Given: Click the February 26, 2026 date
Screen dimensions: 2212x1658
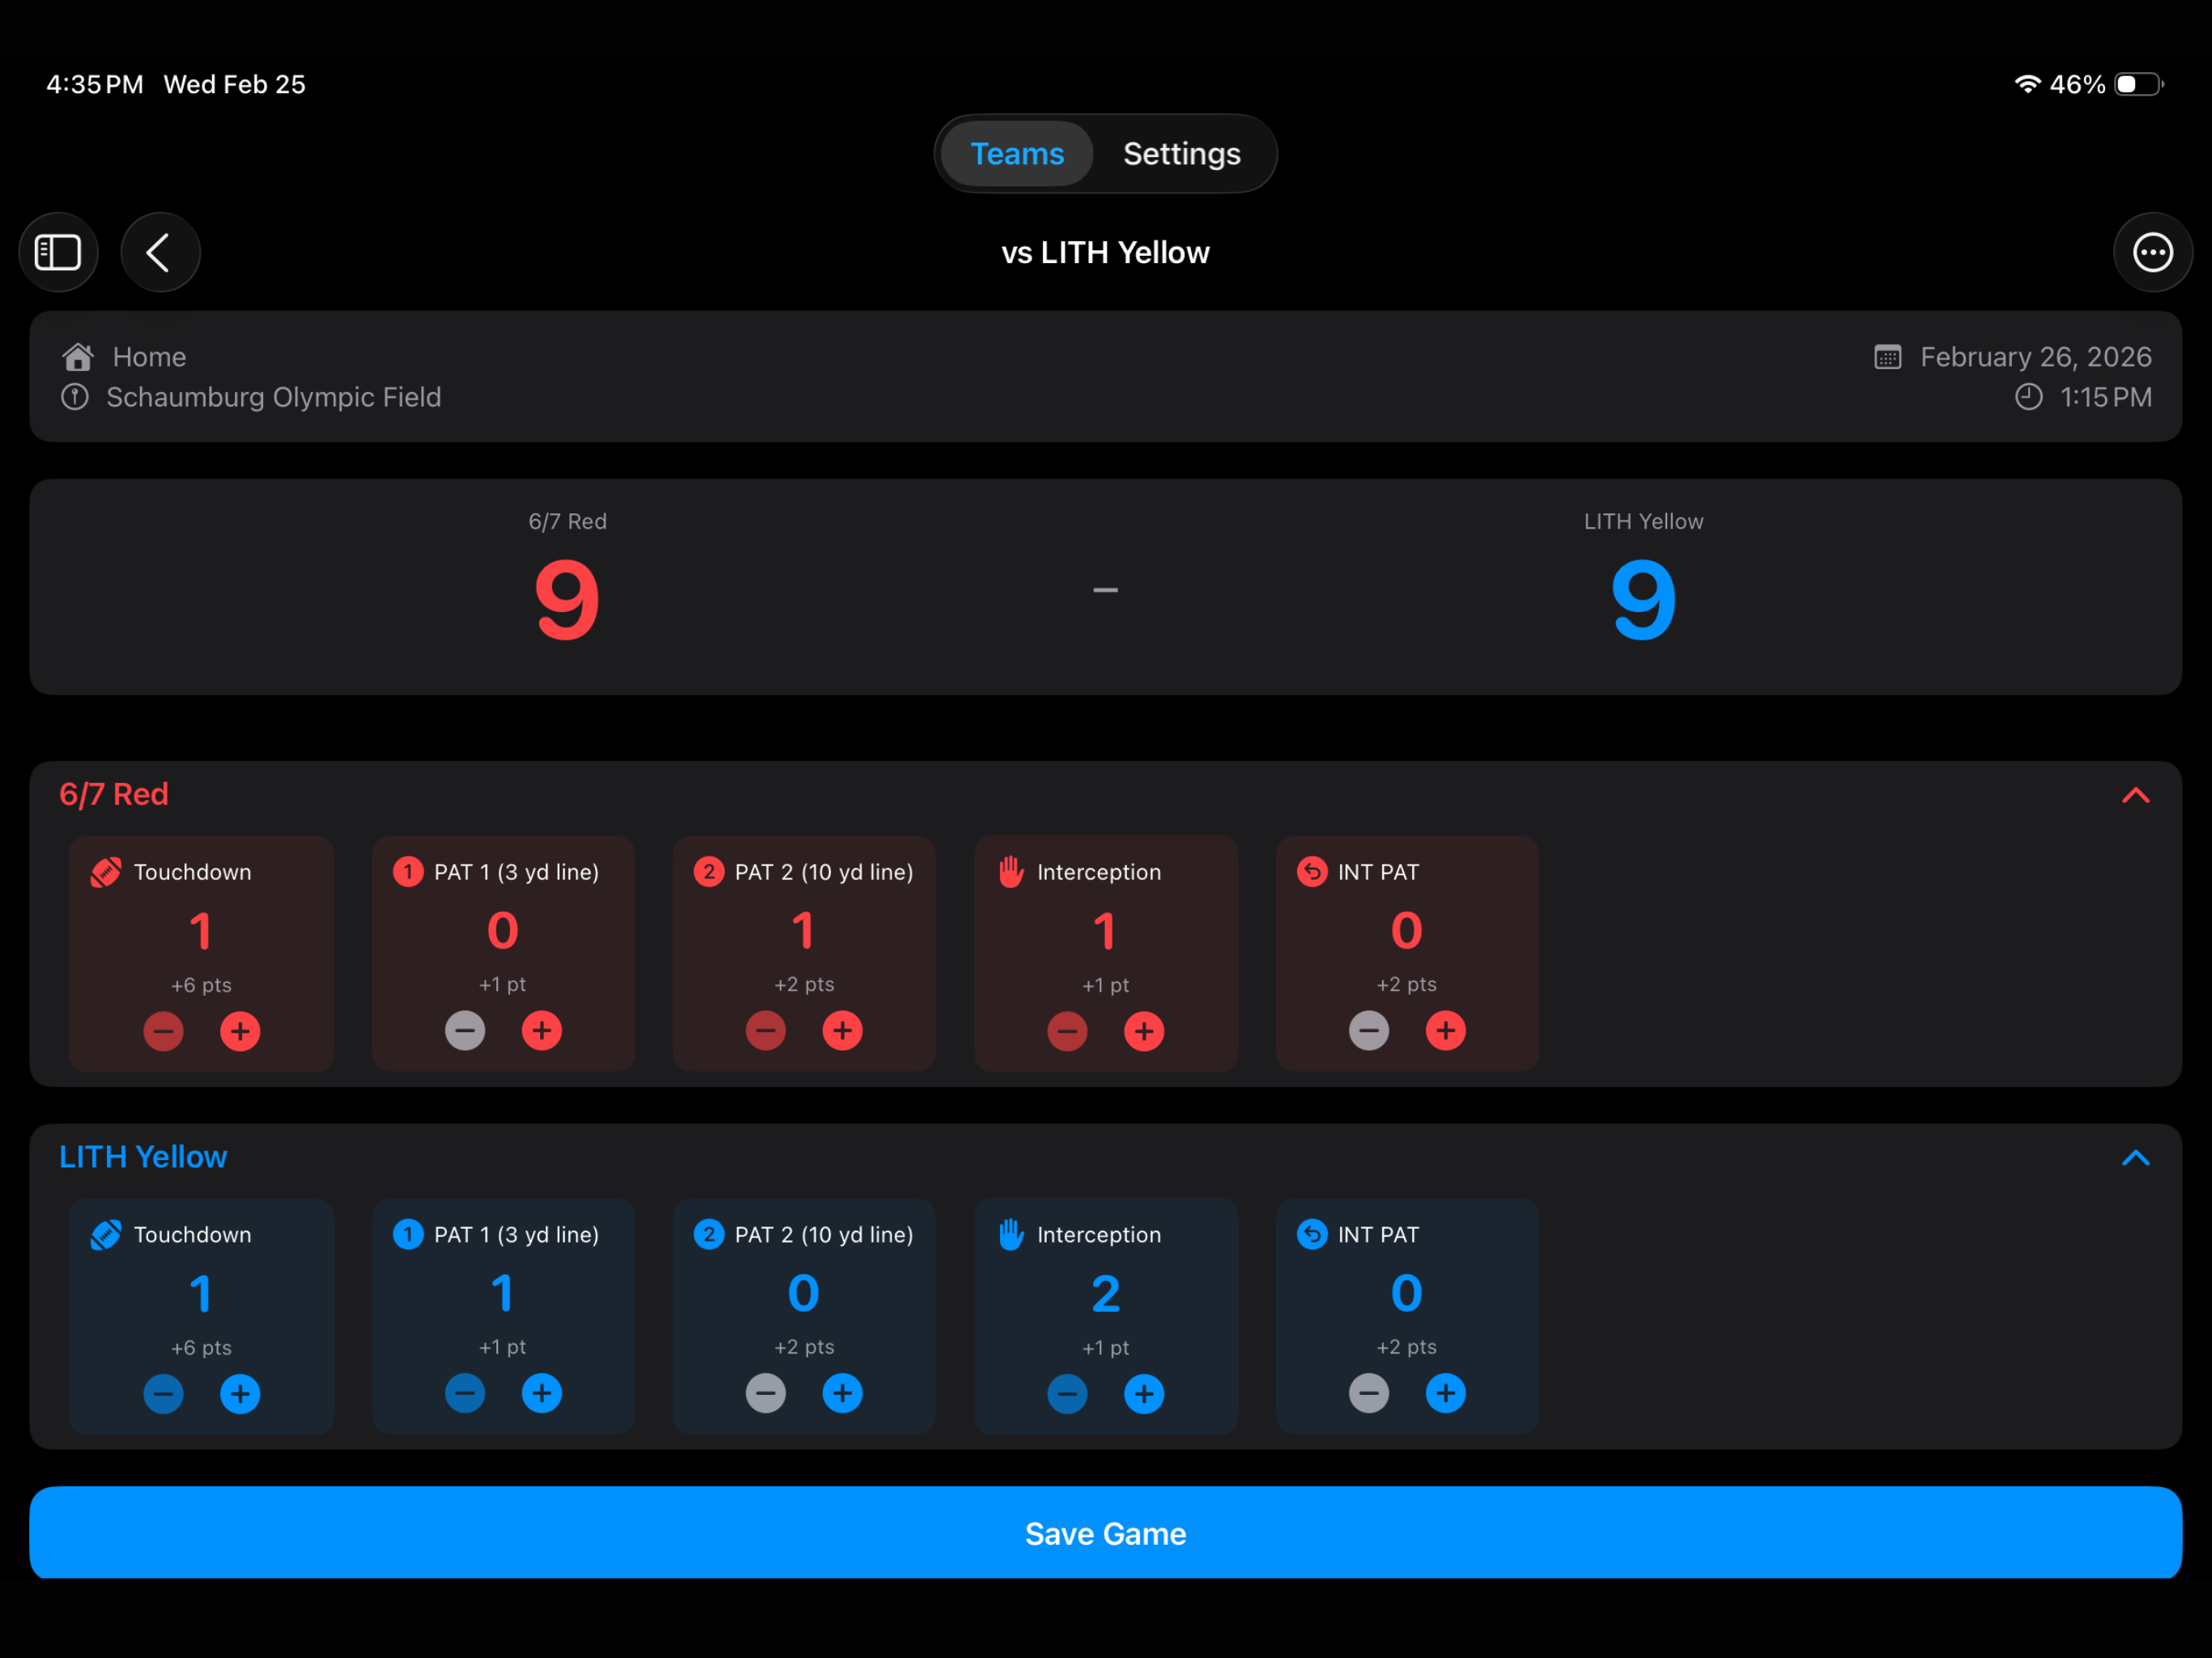Looking at the screenshot, I should (2035, 357).
